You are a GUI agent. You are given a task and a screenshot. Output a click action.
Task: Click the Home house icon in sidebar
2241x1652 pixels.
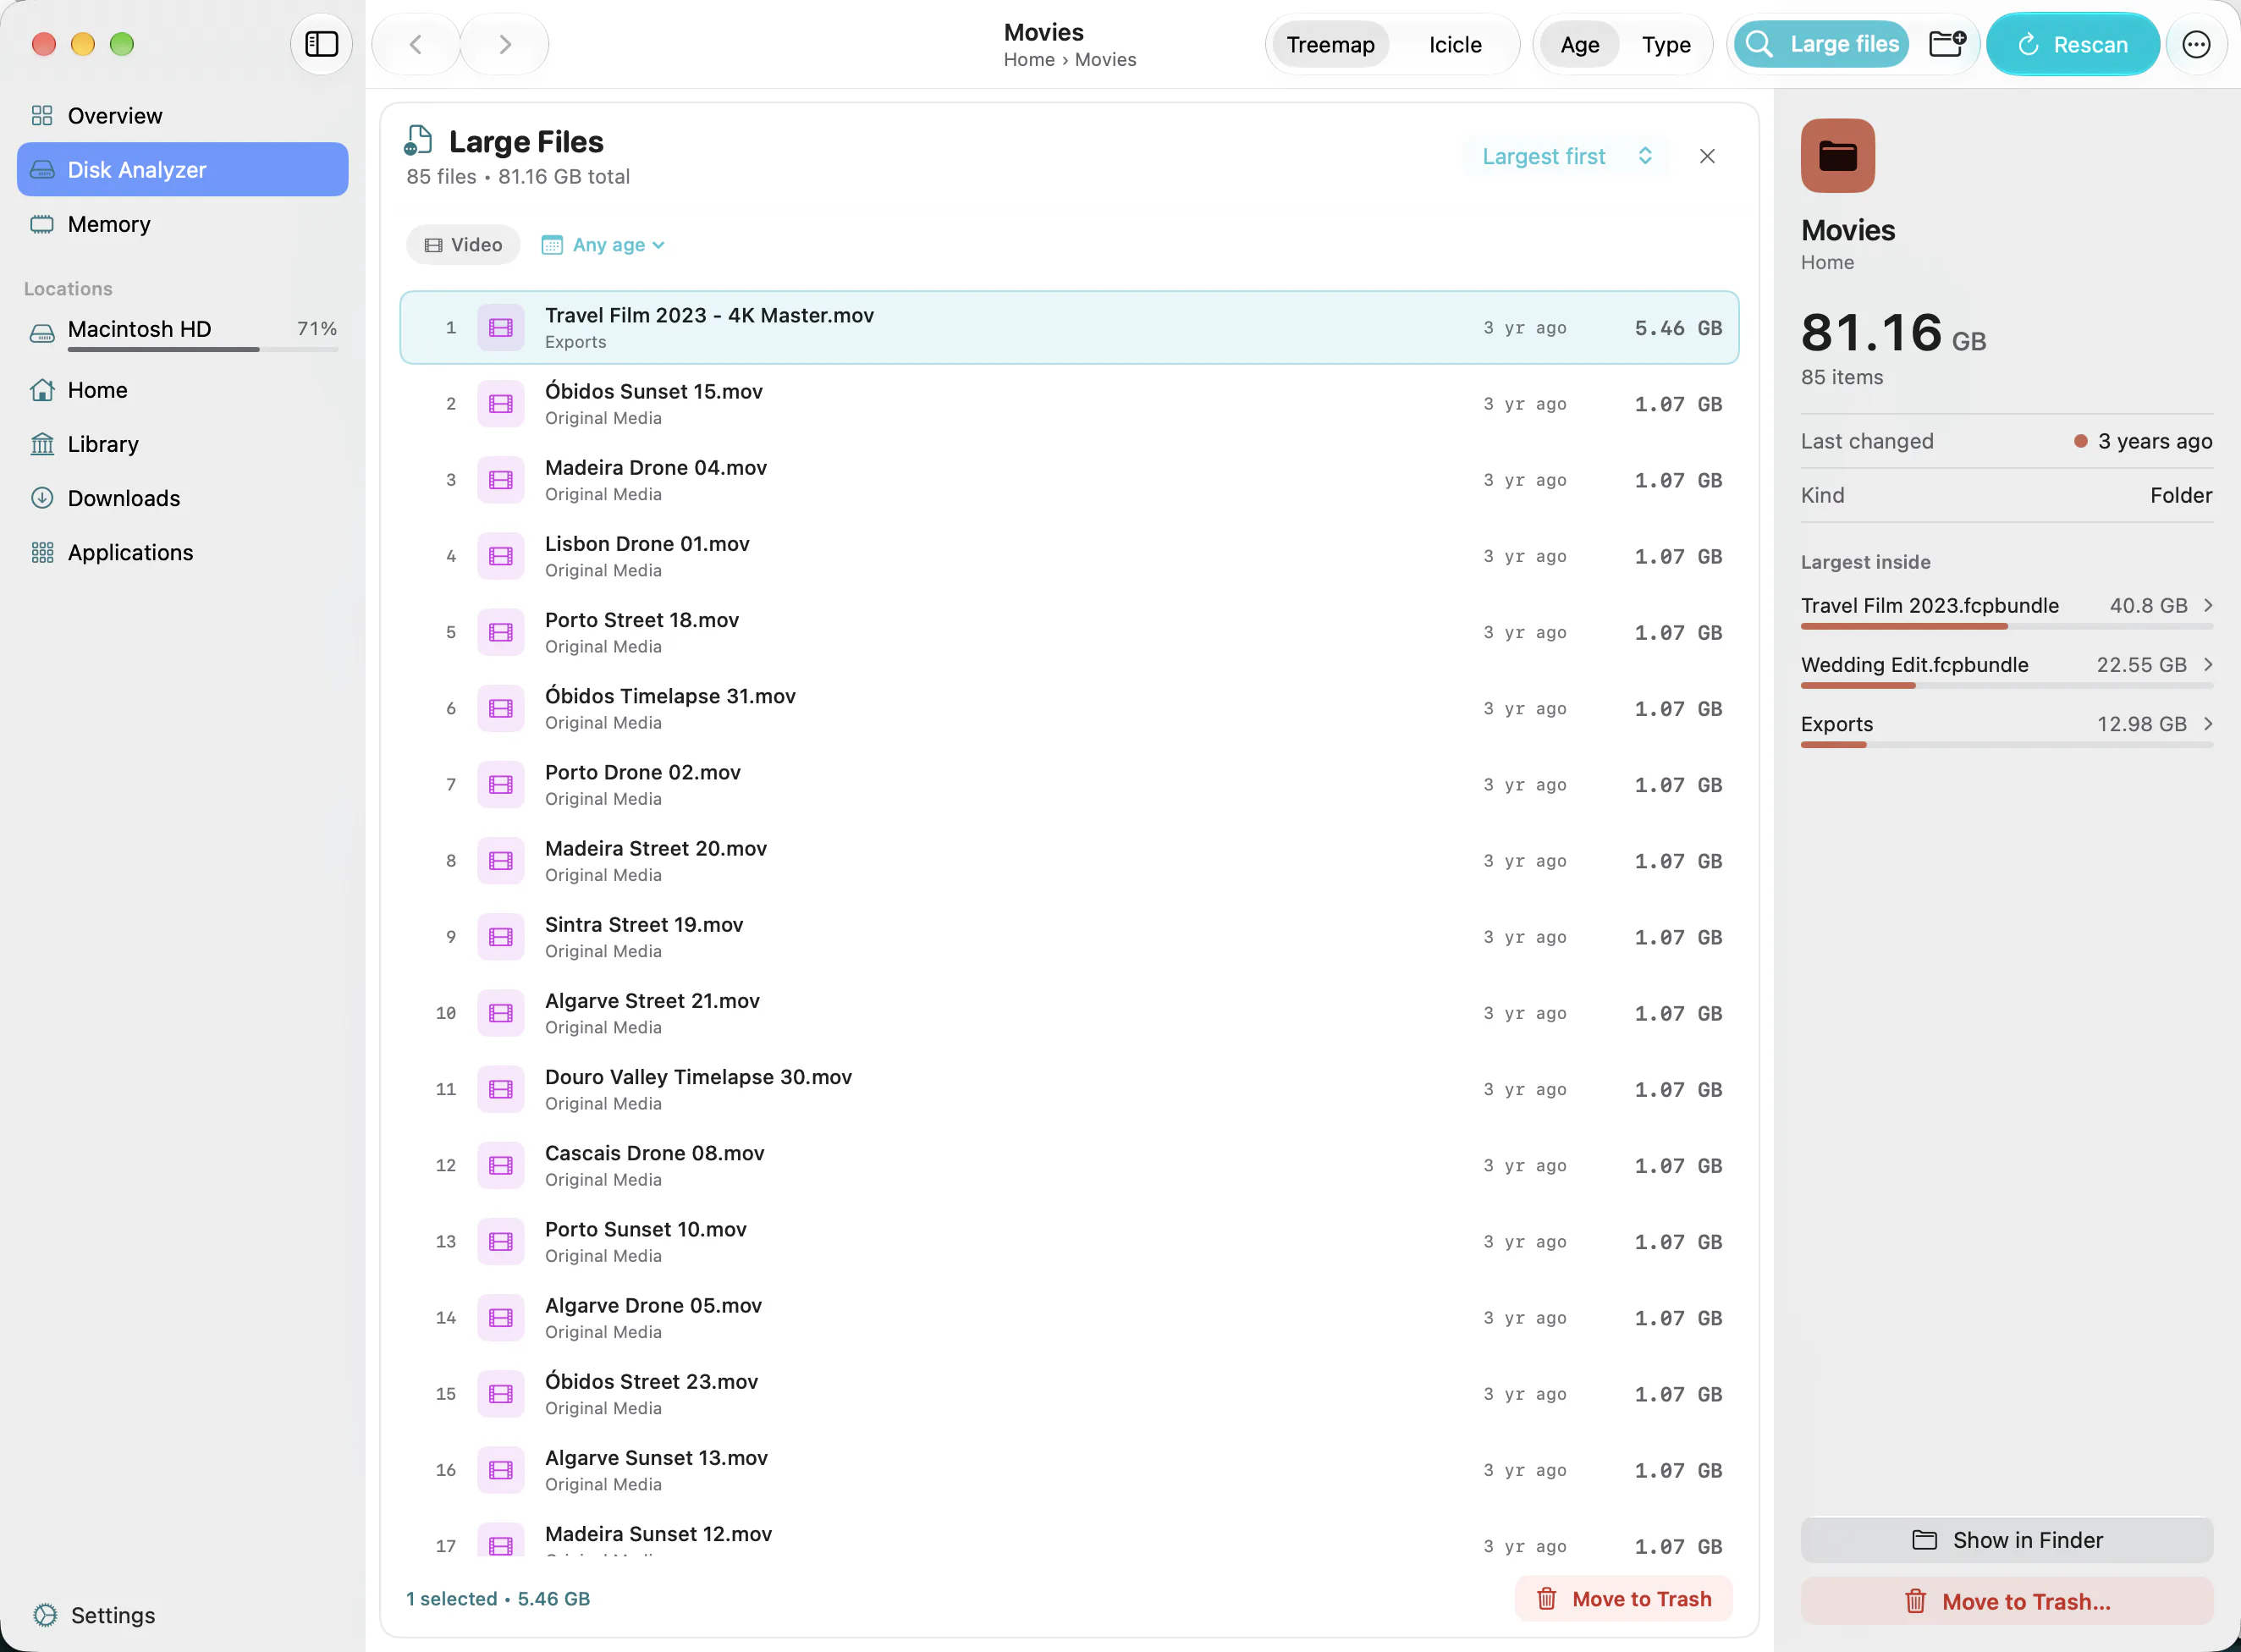click(42, 390)
